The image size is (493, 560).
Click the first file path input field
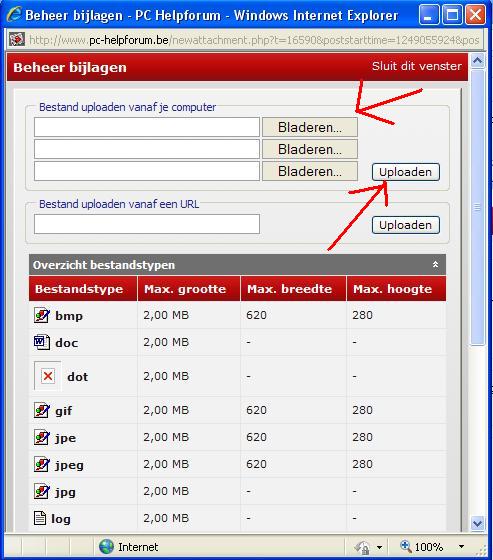(147, 127)
